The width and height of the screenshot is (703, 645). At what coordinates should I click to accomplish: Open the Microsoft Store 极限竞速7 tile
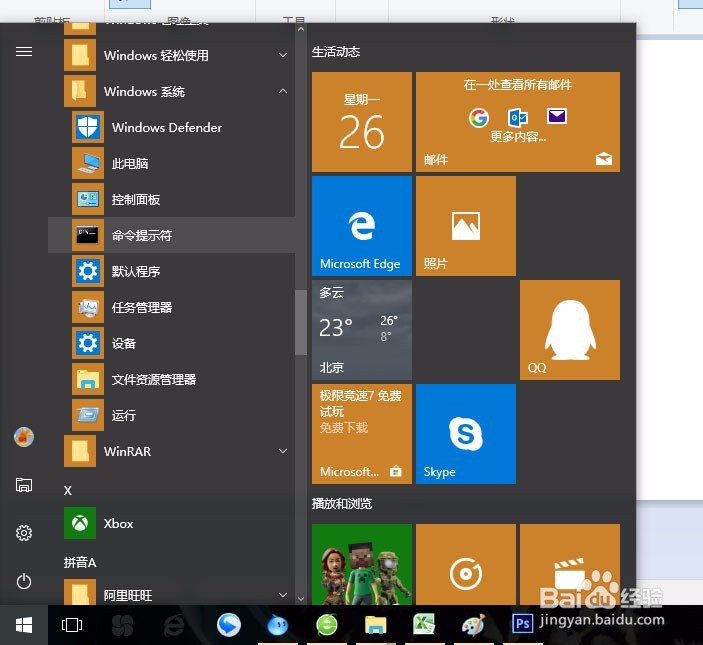362,434
